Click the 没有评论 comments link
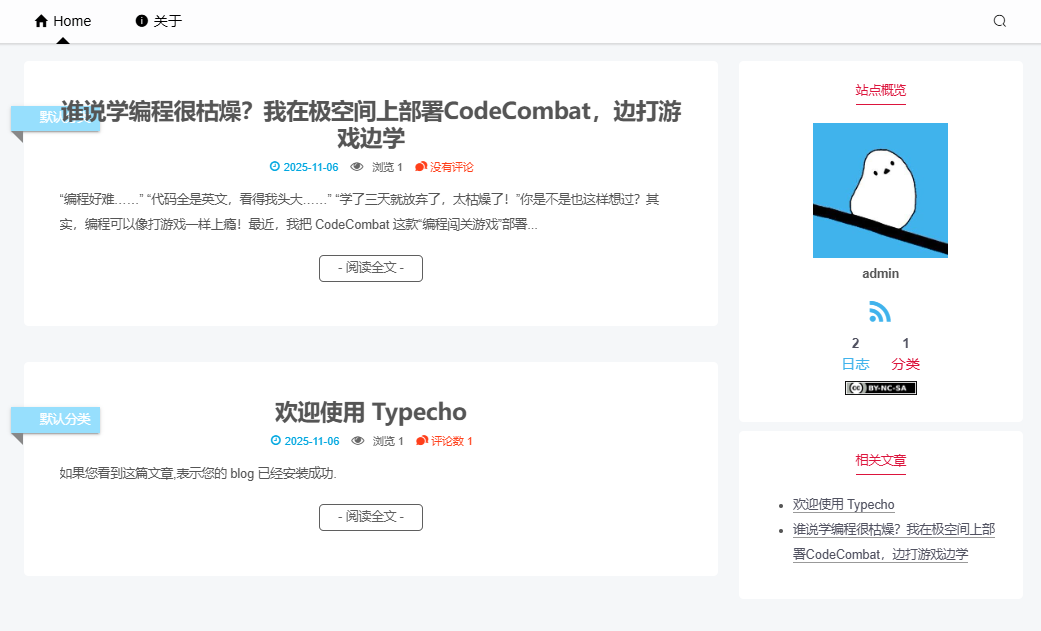Screen dimensions: 1041x631 point(451,167)
